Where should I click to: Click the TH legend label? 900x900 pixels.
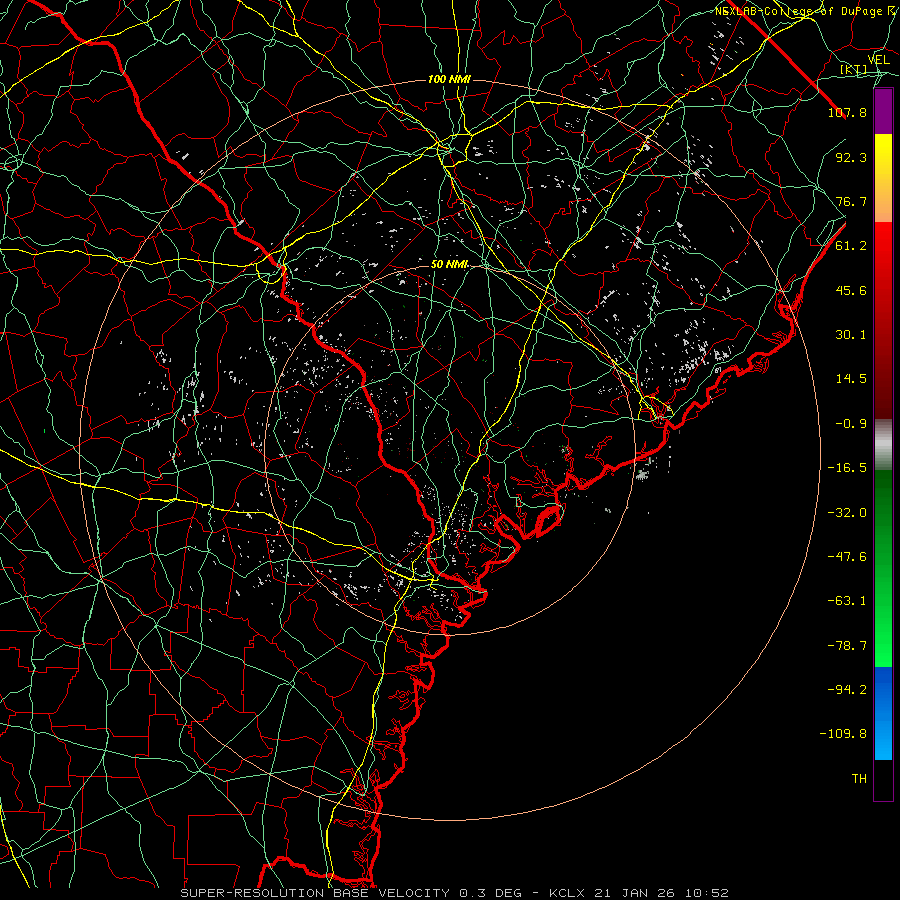tap(859, 779)
